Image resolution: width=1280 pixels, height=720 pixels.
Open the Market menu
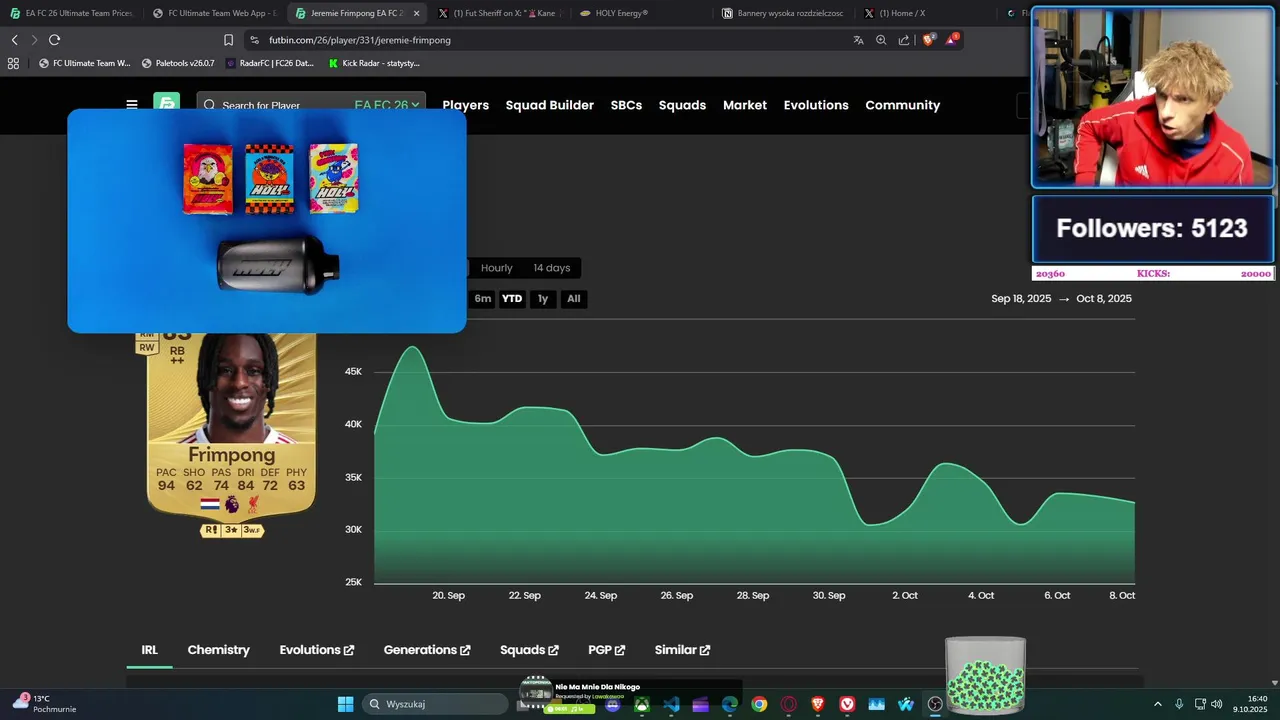click(x=745, y=105)
